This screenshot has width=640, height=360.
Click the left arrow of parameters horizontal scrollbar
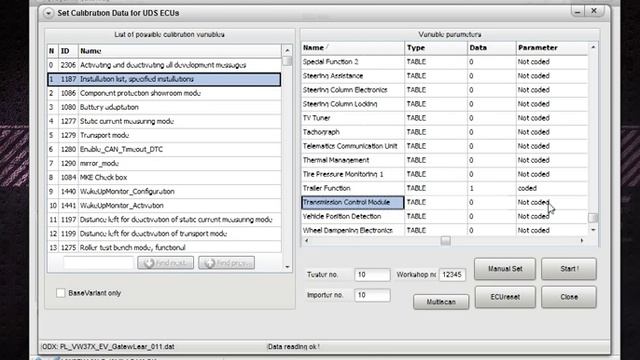tap(307, 241)
